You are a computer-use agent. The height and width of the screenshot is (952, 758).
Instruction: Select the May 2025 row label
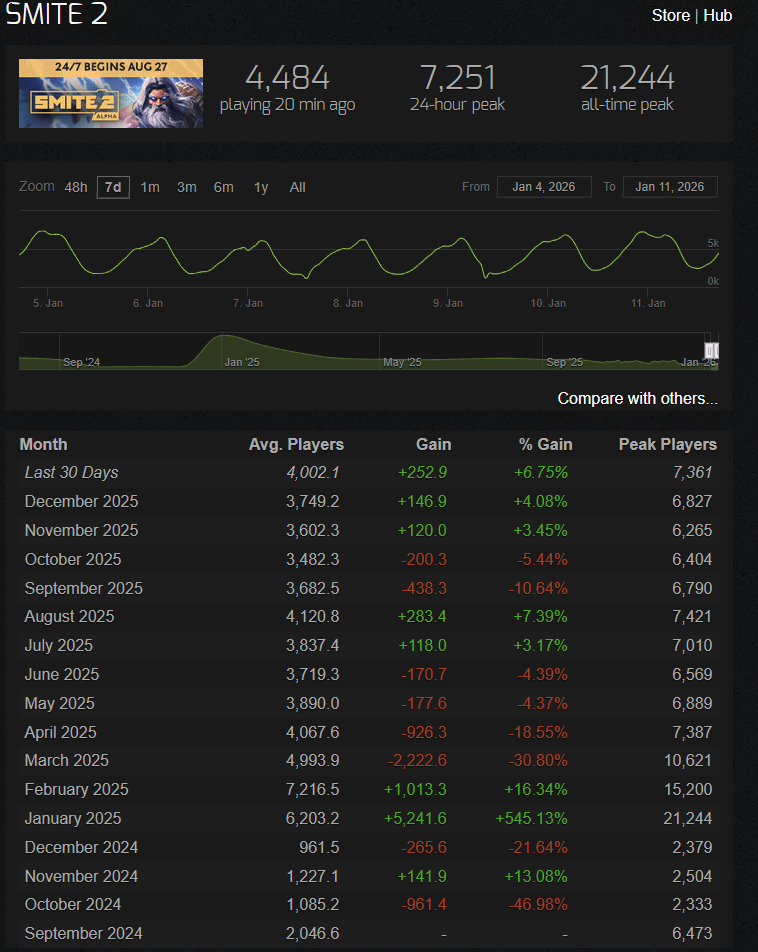(60, 703)
